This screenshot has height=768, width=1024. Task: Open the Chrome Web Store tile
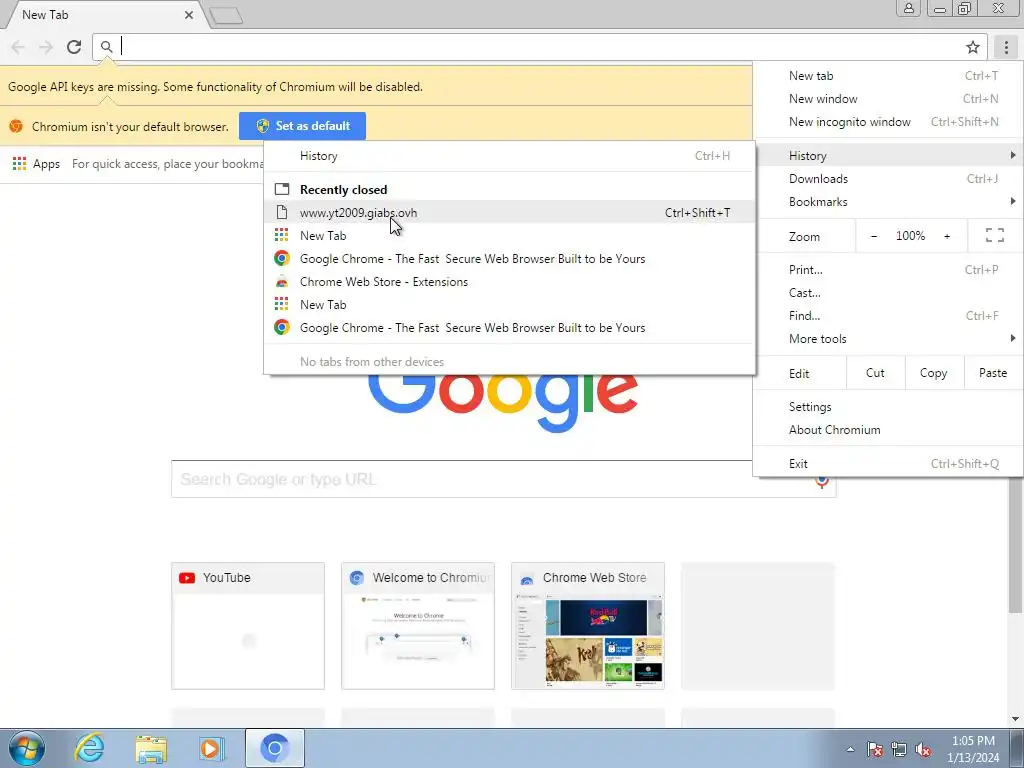click(x=588, y=626)
